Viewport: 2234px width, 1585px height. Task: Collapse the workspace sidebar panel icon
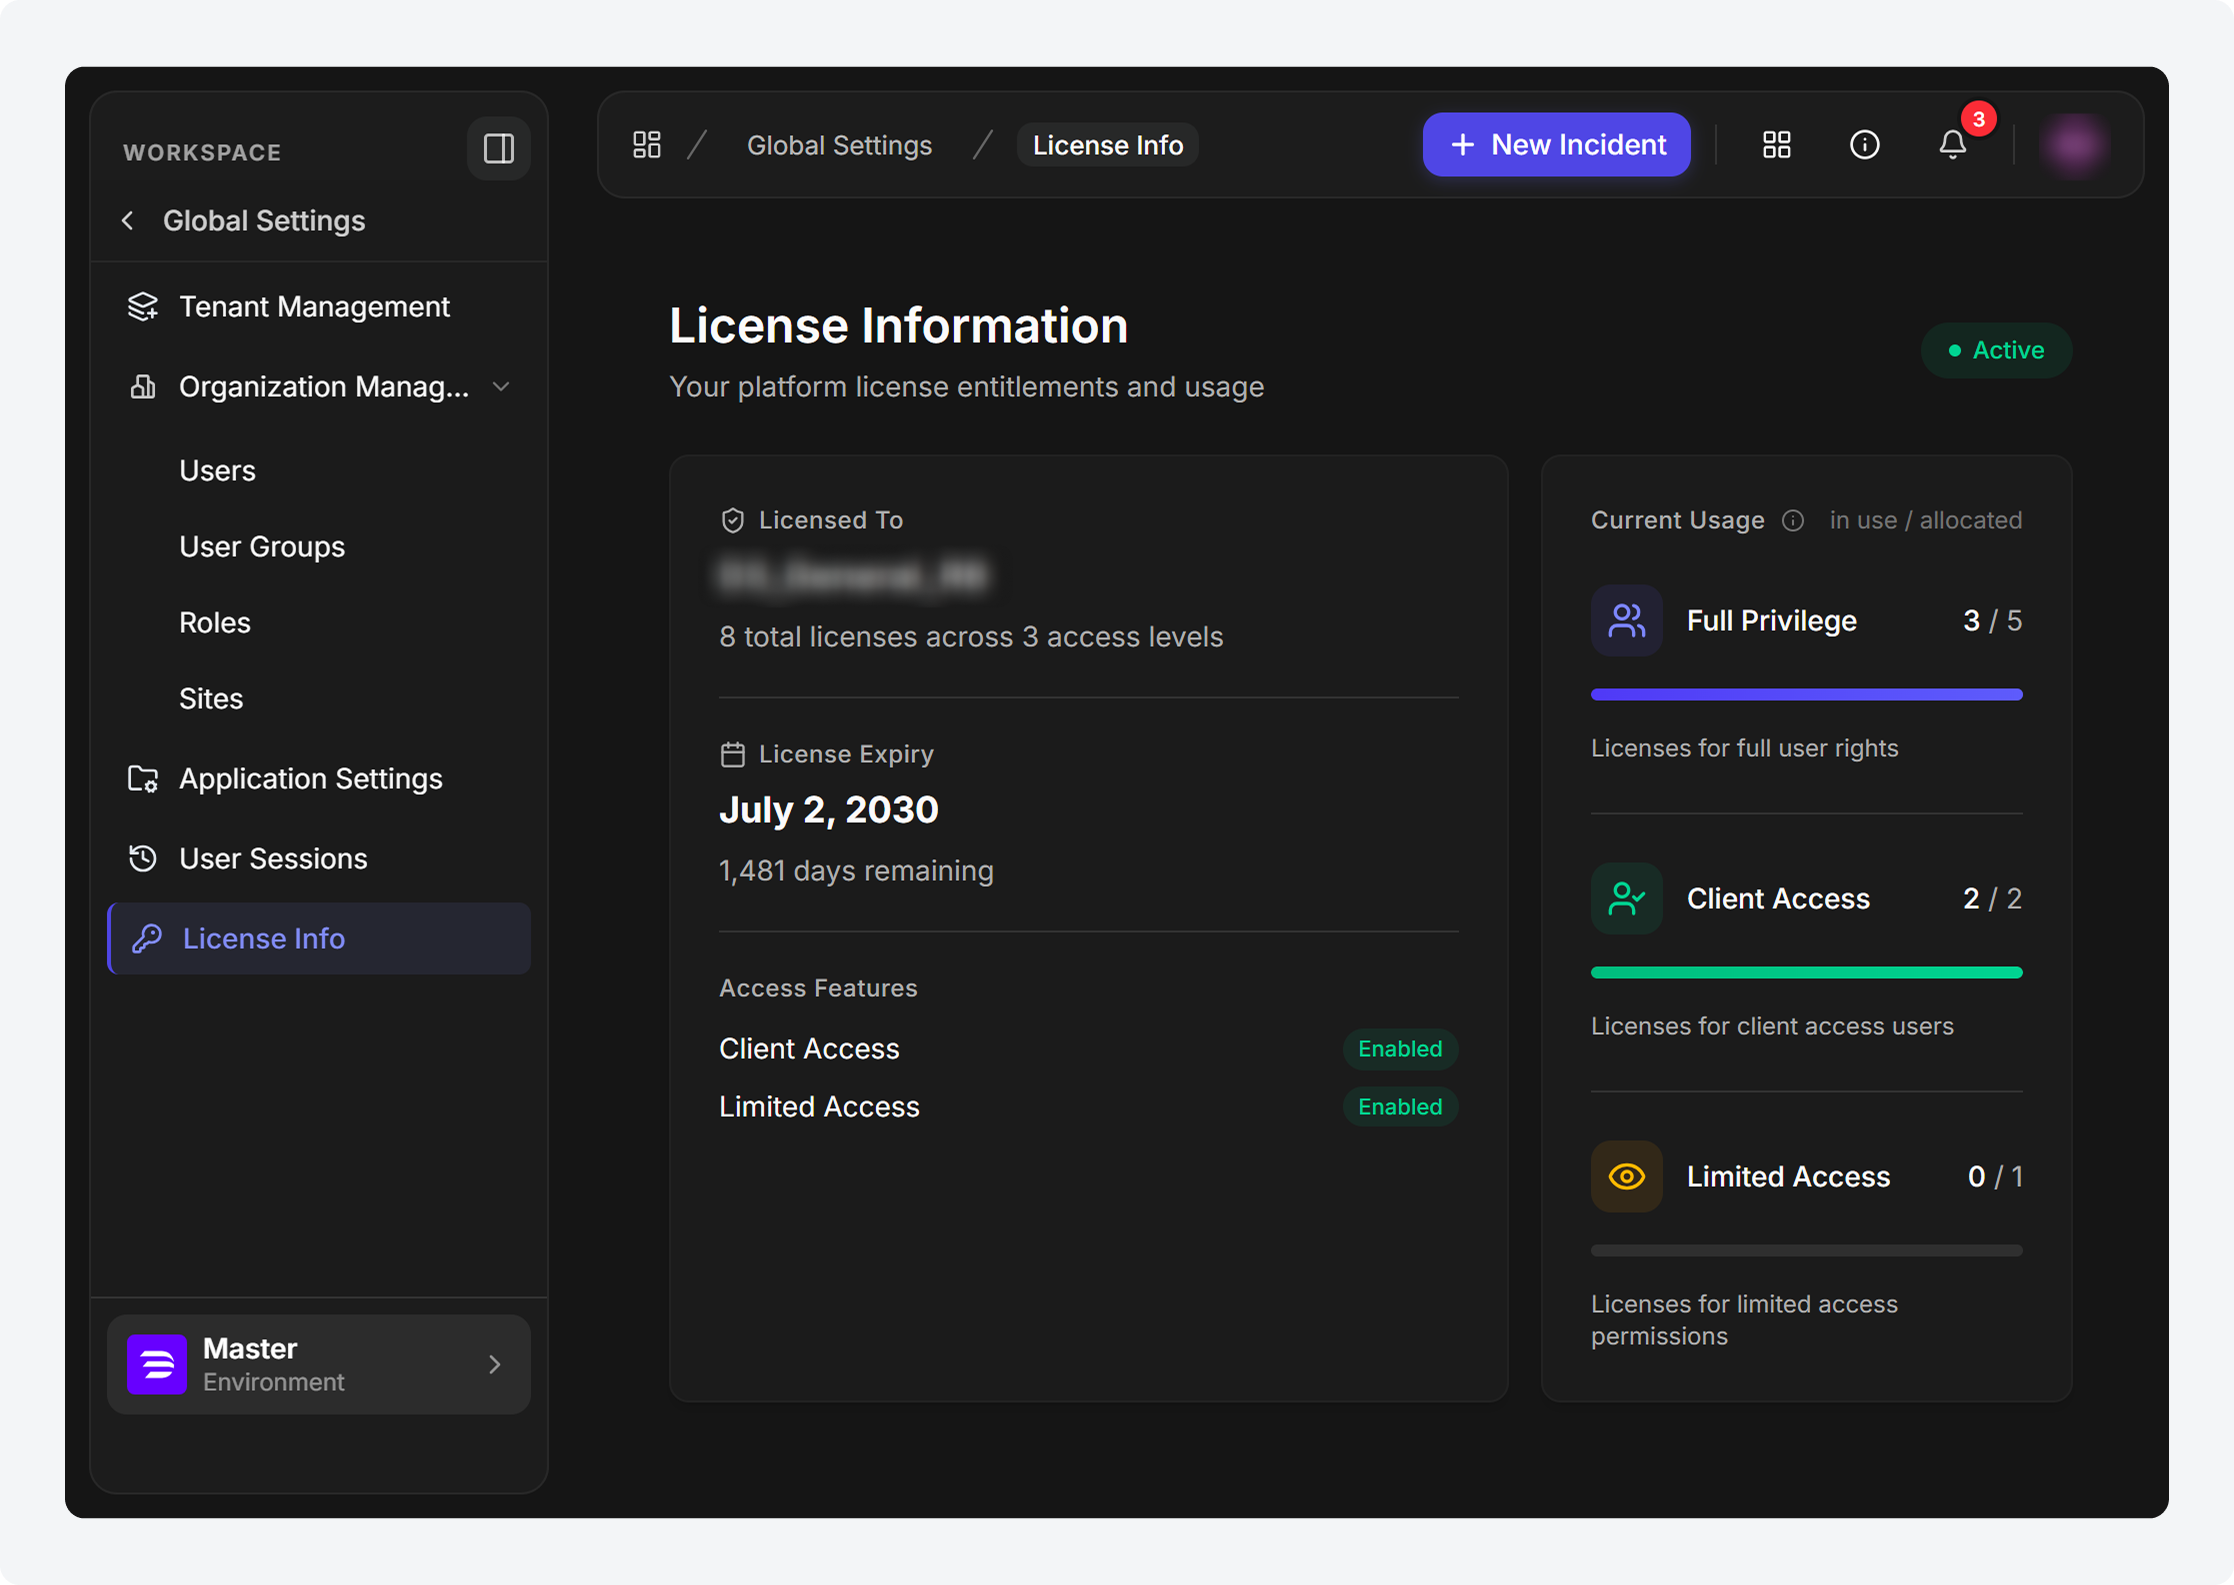coord(498,149)
